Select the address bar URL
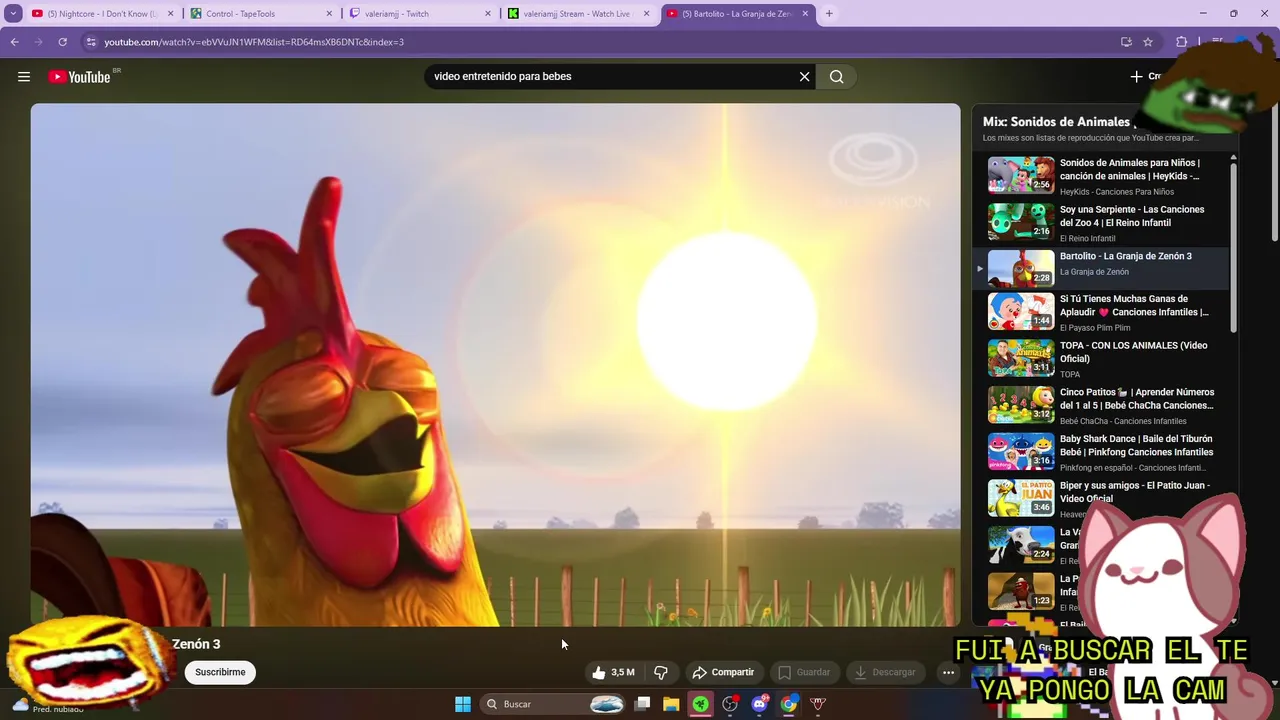The height and width of the screenshot is (720, 1280). point(254,42)
